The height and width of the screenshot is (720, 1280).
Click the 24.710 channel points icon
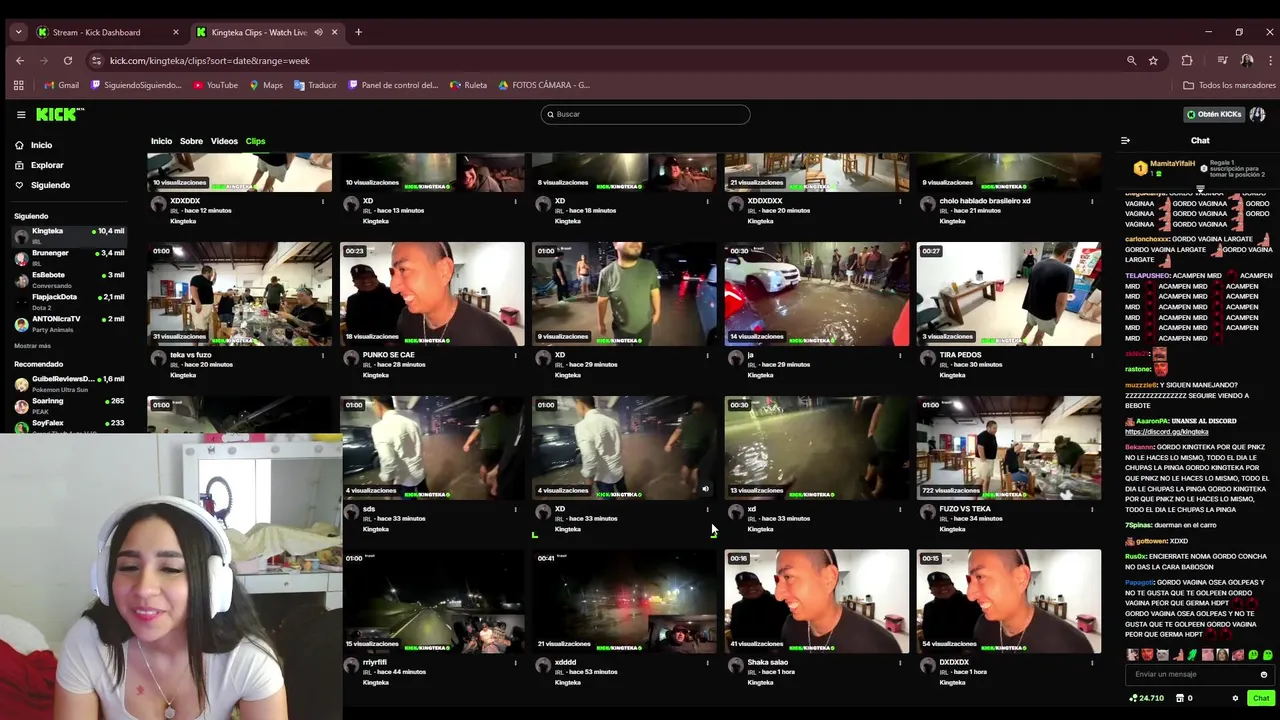[1133, 698]
